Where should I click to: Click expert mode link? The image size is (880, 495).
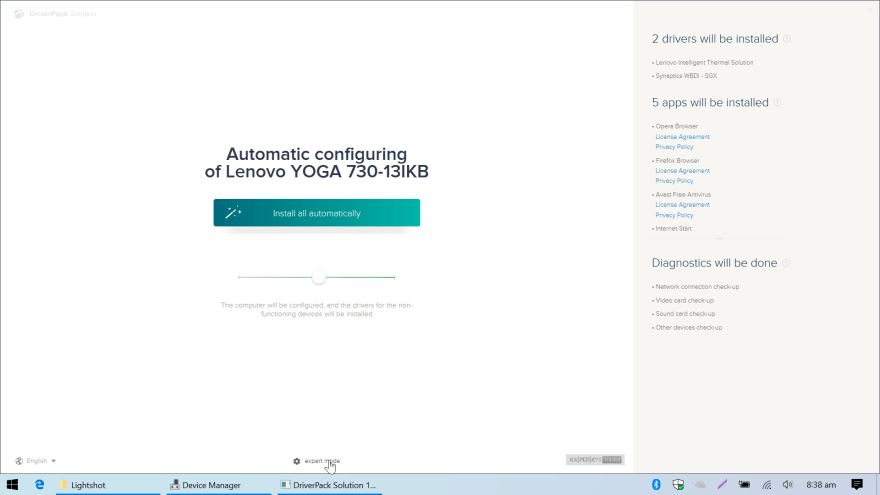click(x=322, y=461)
